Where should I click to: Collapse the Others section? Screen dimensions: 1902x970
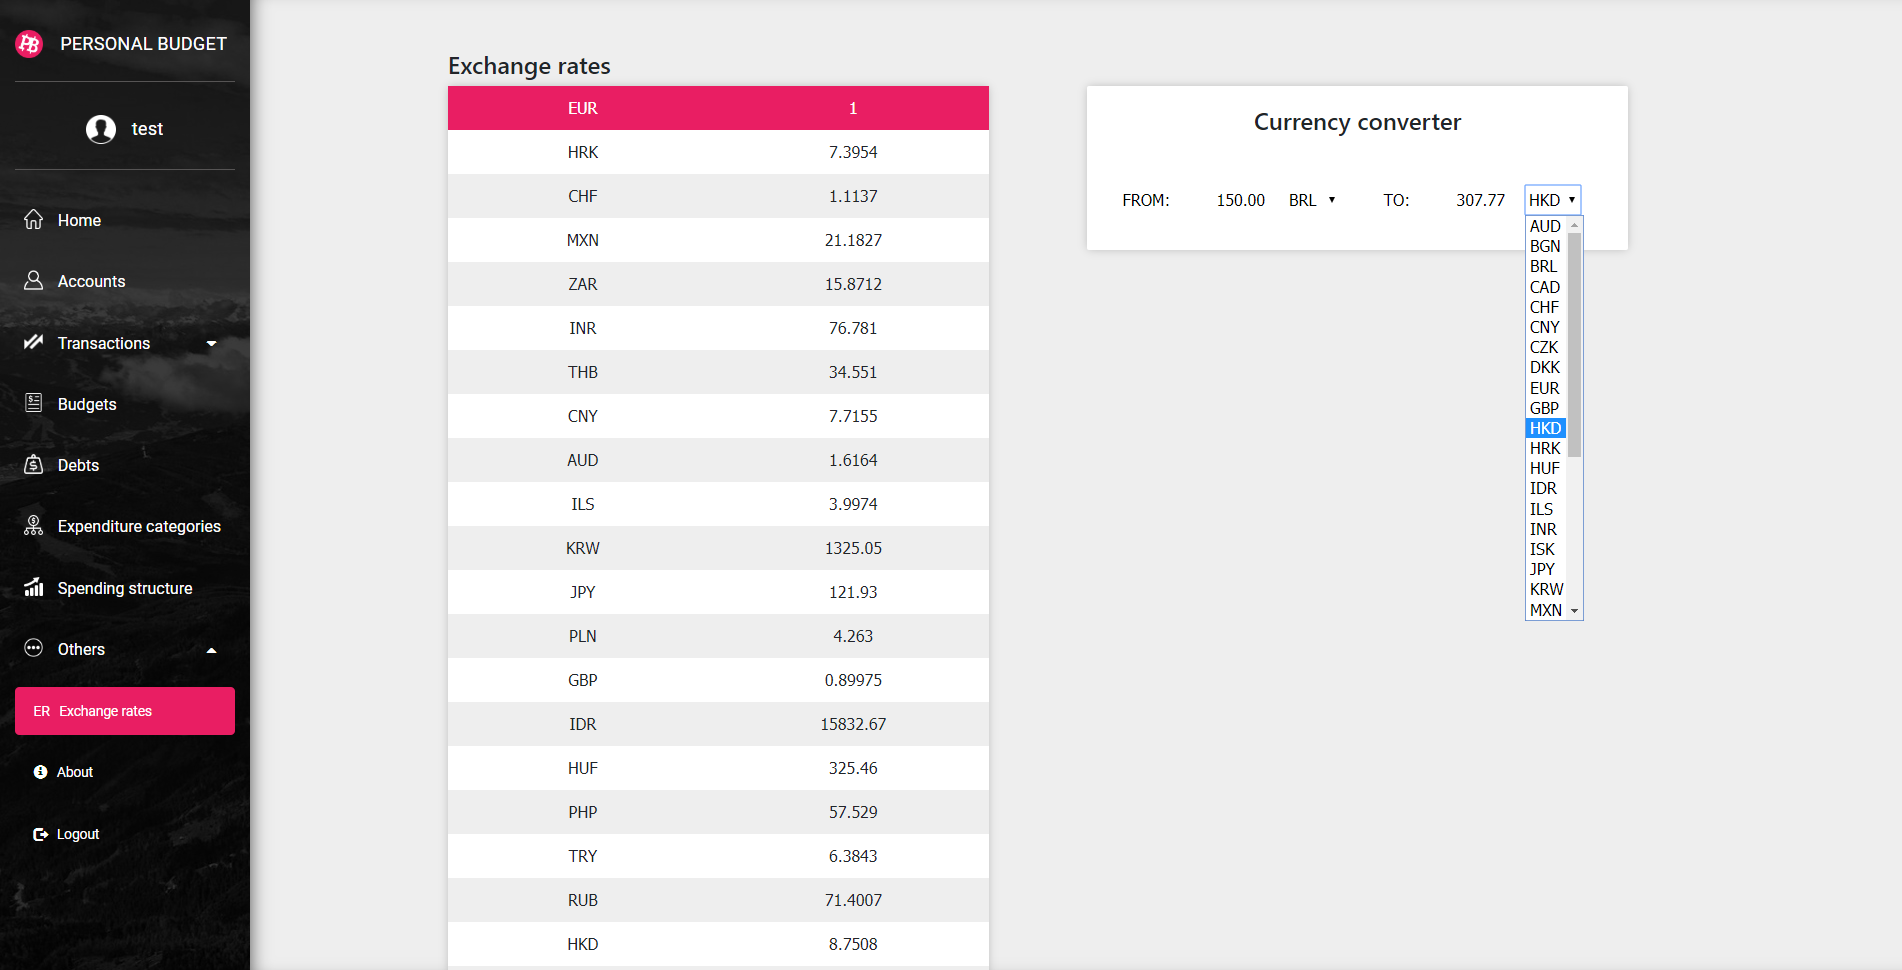click(212, 649)
